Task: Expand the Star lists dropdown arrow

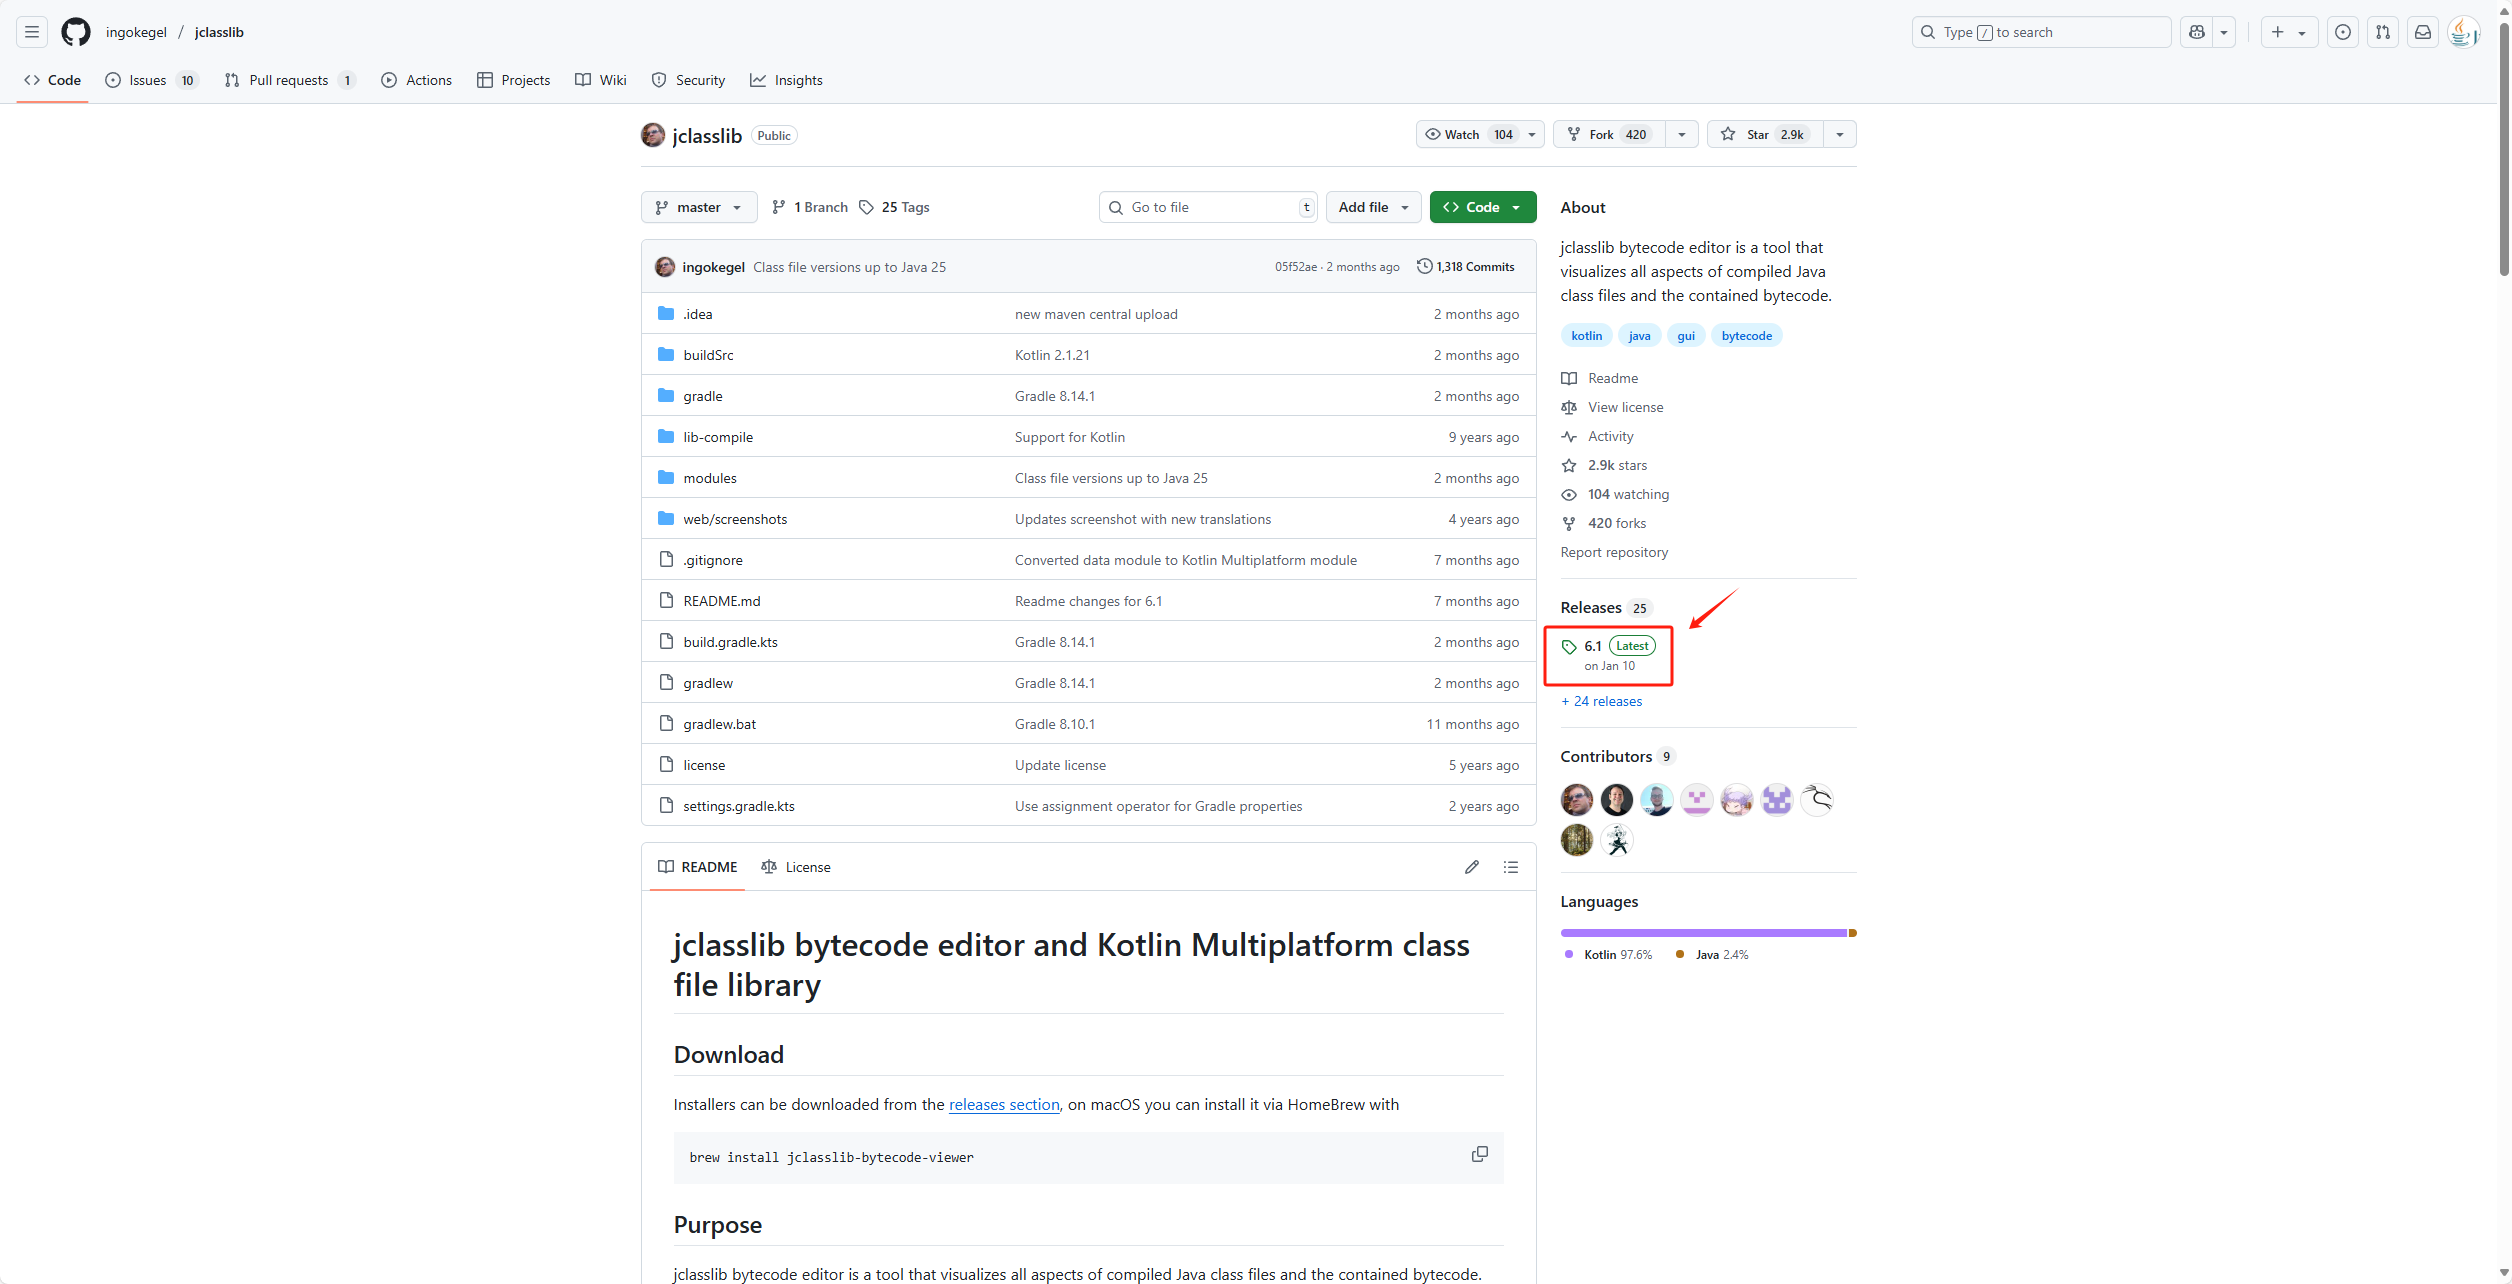Action: pyautogui.click(x=1840, y=134)
